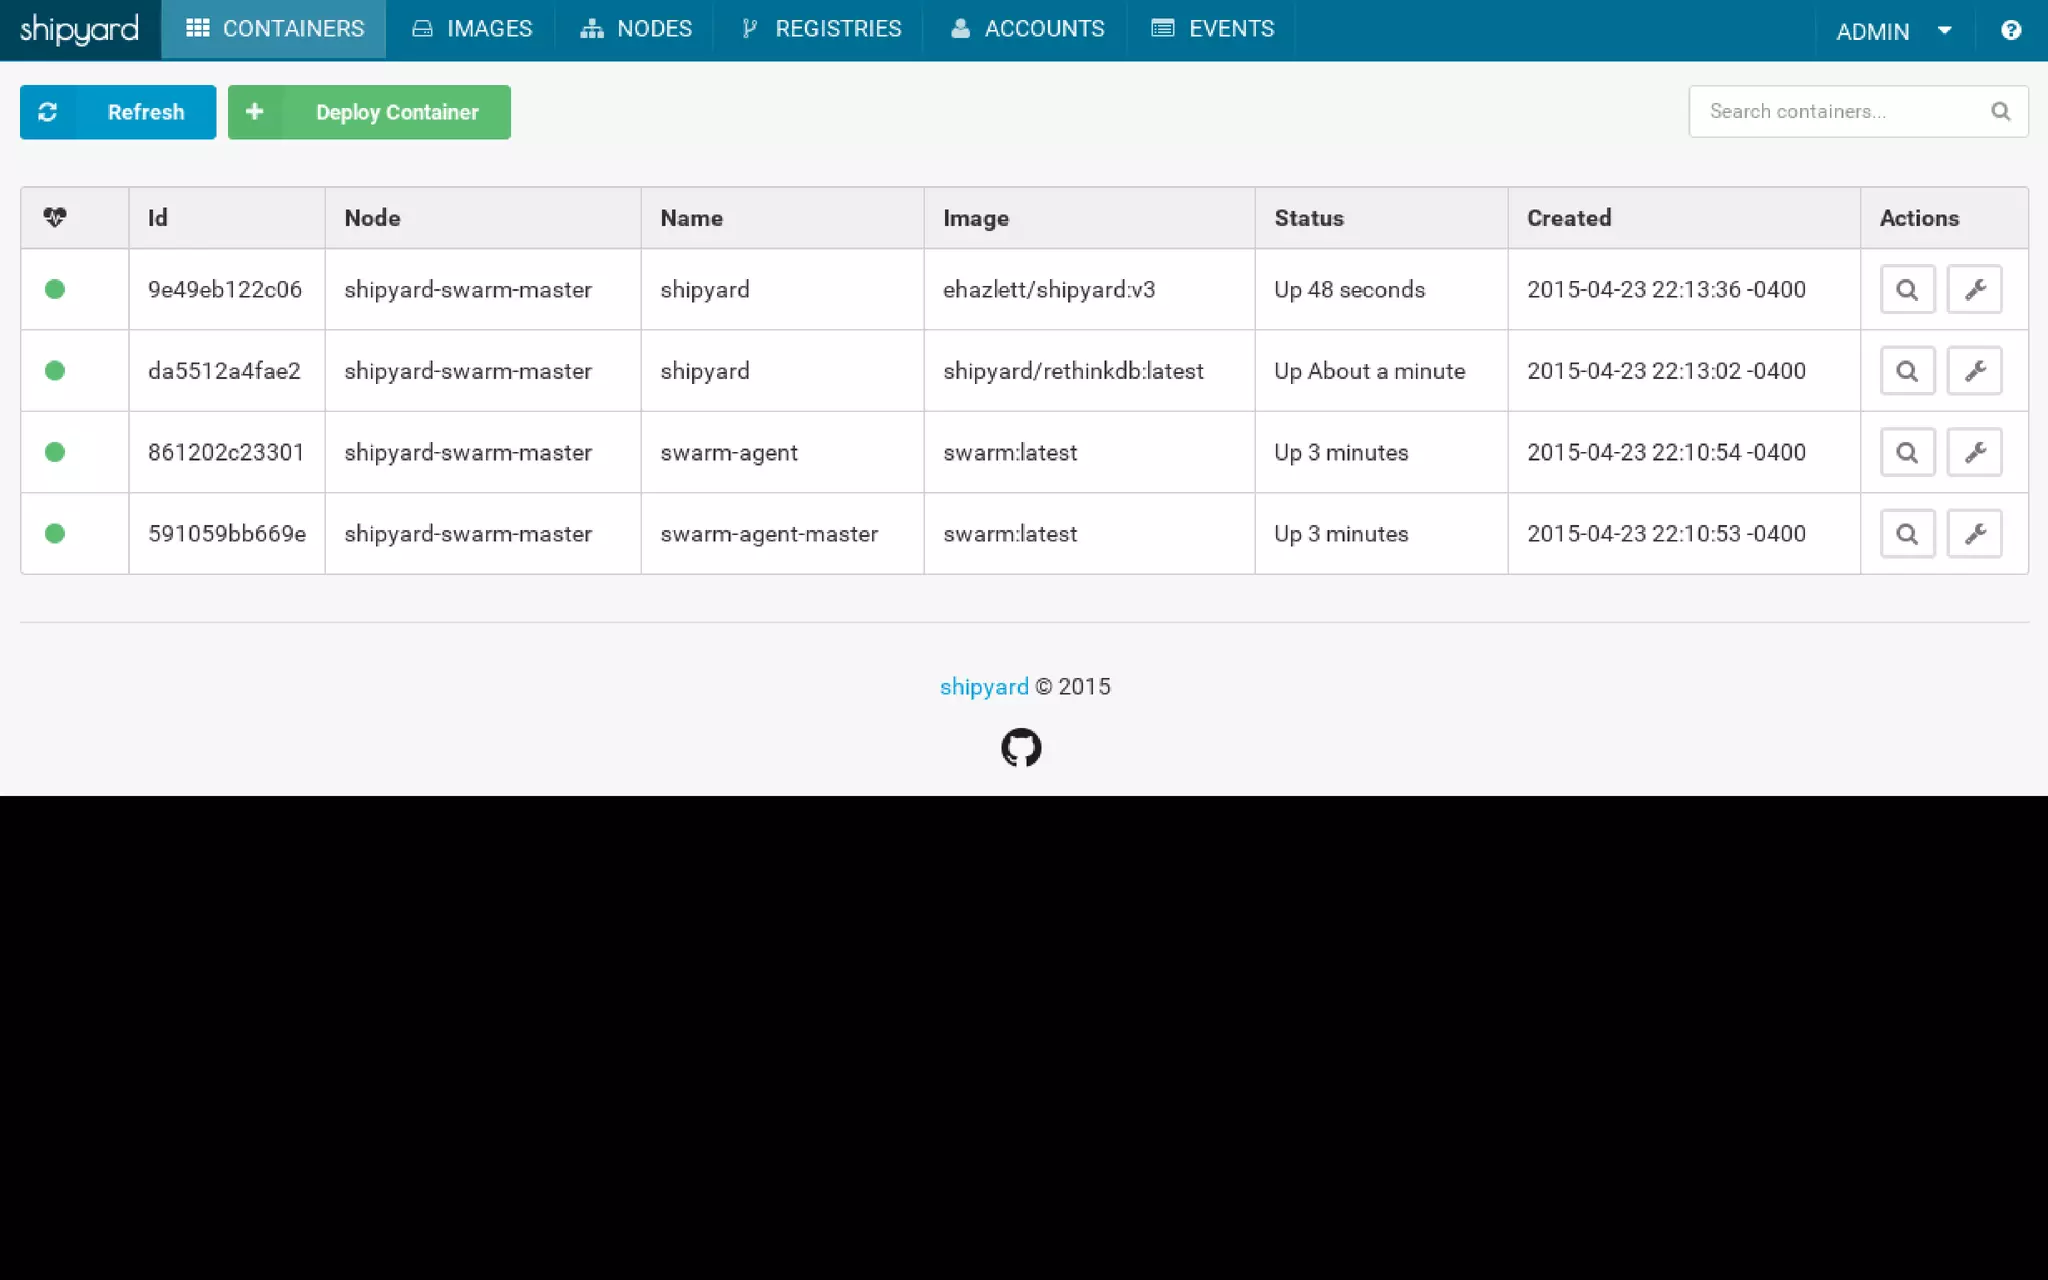Viewport: 2048px width, 1280px height.
Task: Switch to the Images tab
Action: tap(471, 29)
